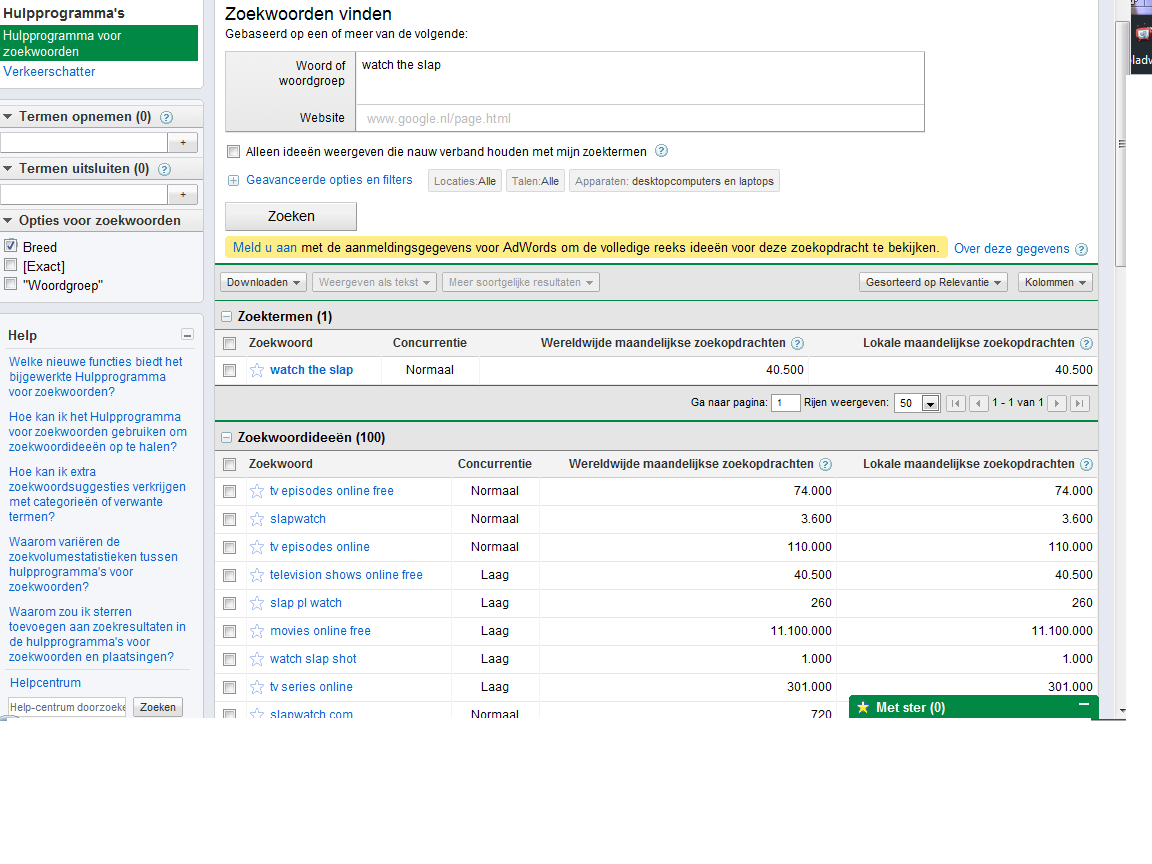Open help icon beside 'Over deze gegevens'

[1081, 249]
